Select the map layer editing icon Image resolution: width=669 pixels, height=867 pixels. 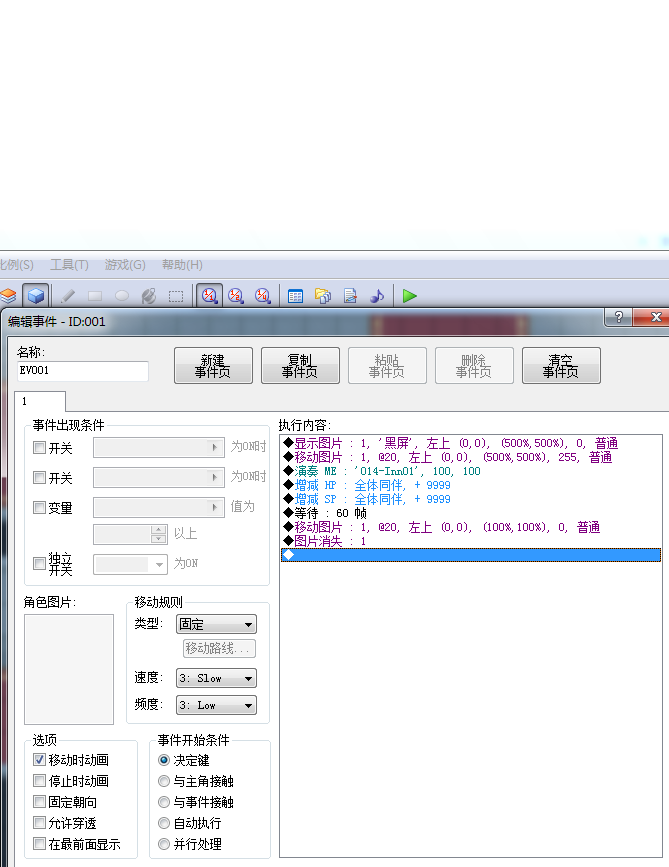pos(8,296)
